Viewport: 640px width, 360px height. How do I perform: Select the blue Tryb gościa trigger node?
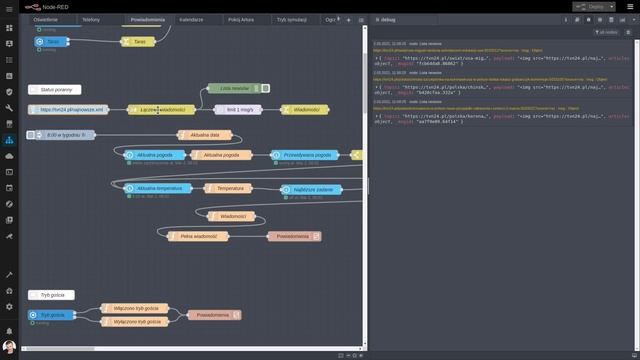coord(51,315)
